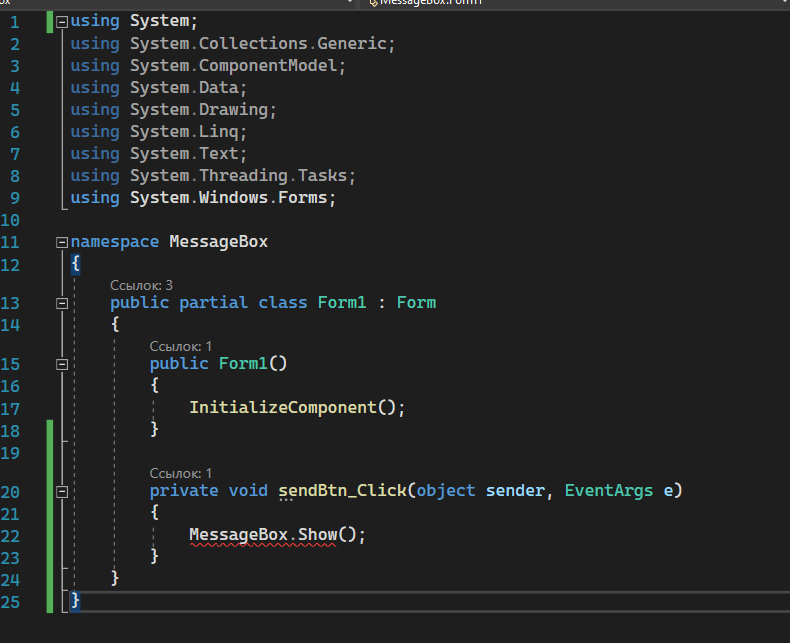Viewport: 790px width, 643px height.
Task: Collapse the sendBtn_Click method
Action: click(62, 492)
